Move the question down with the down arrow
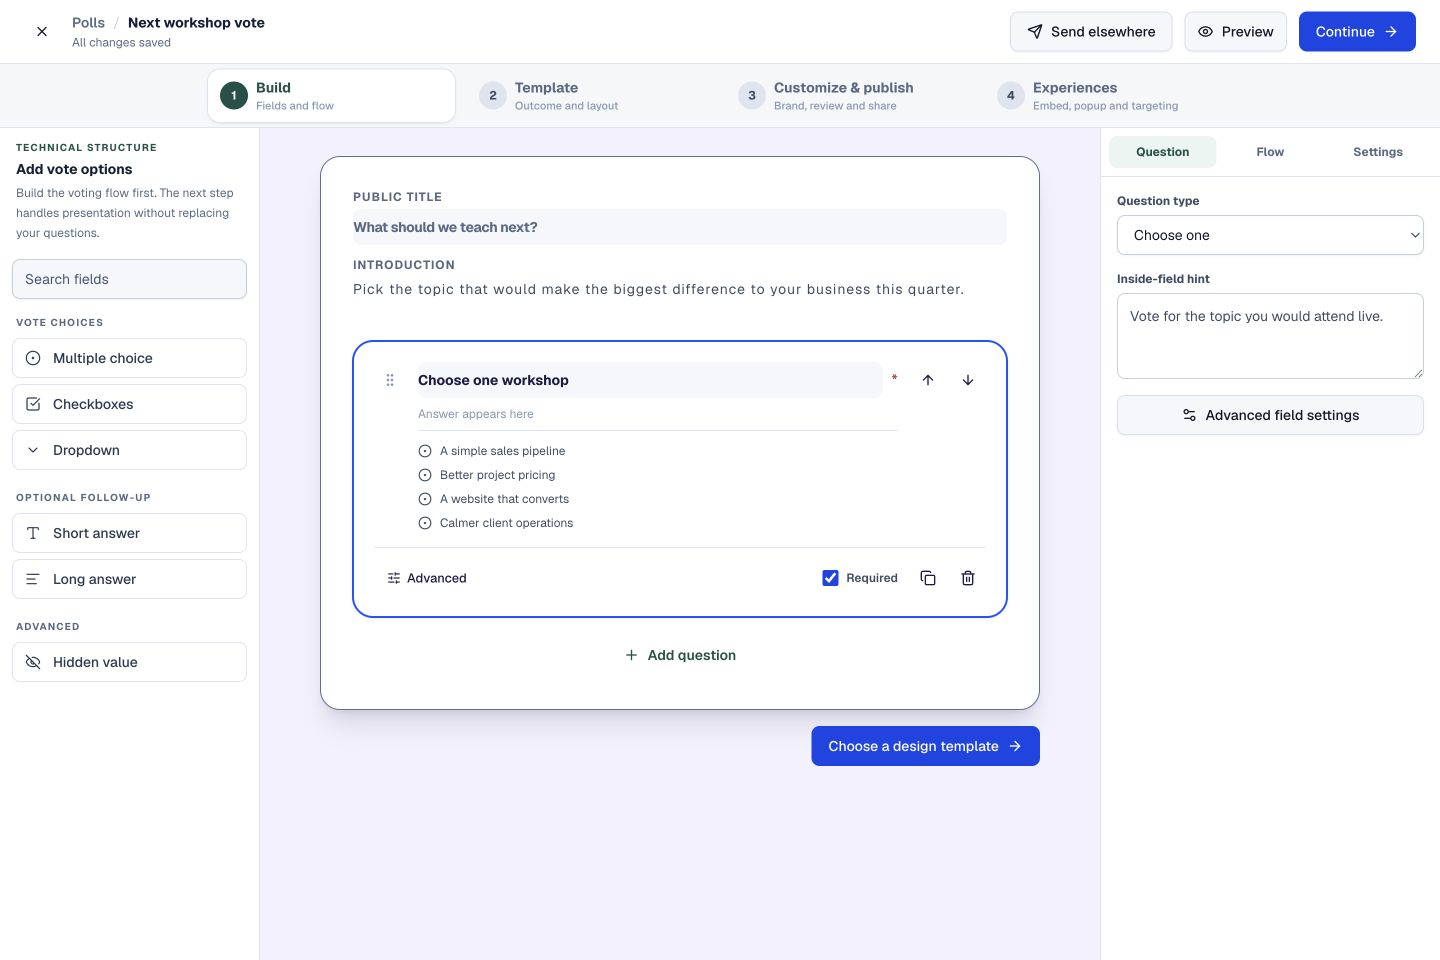 tap(968, 380)
